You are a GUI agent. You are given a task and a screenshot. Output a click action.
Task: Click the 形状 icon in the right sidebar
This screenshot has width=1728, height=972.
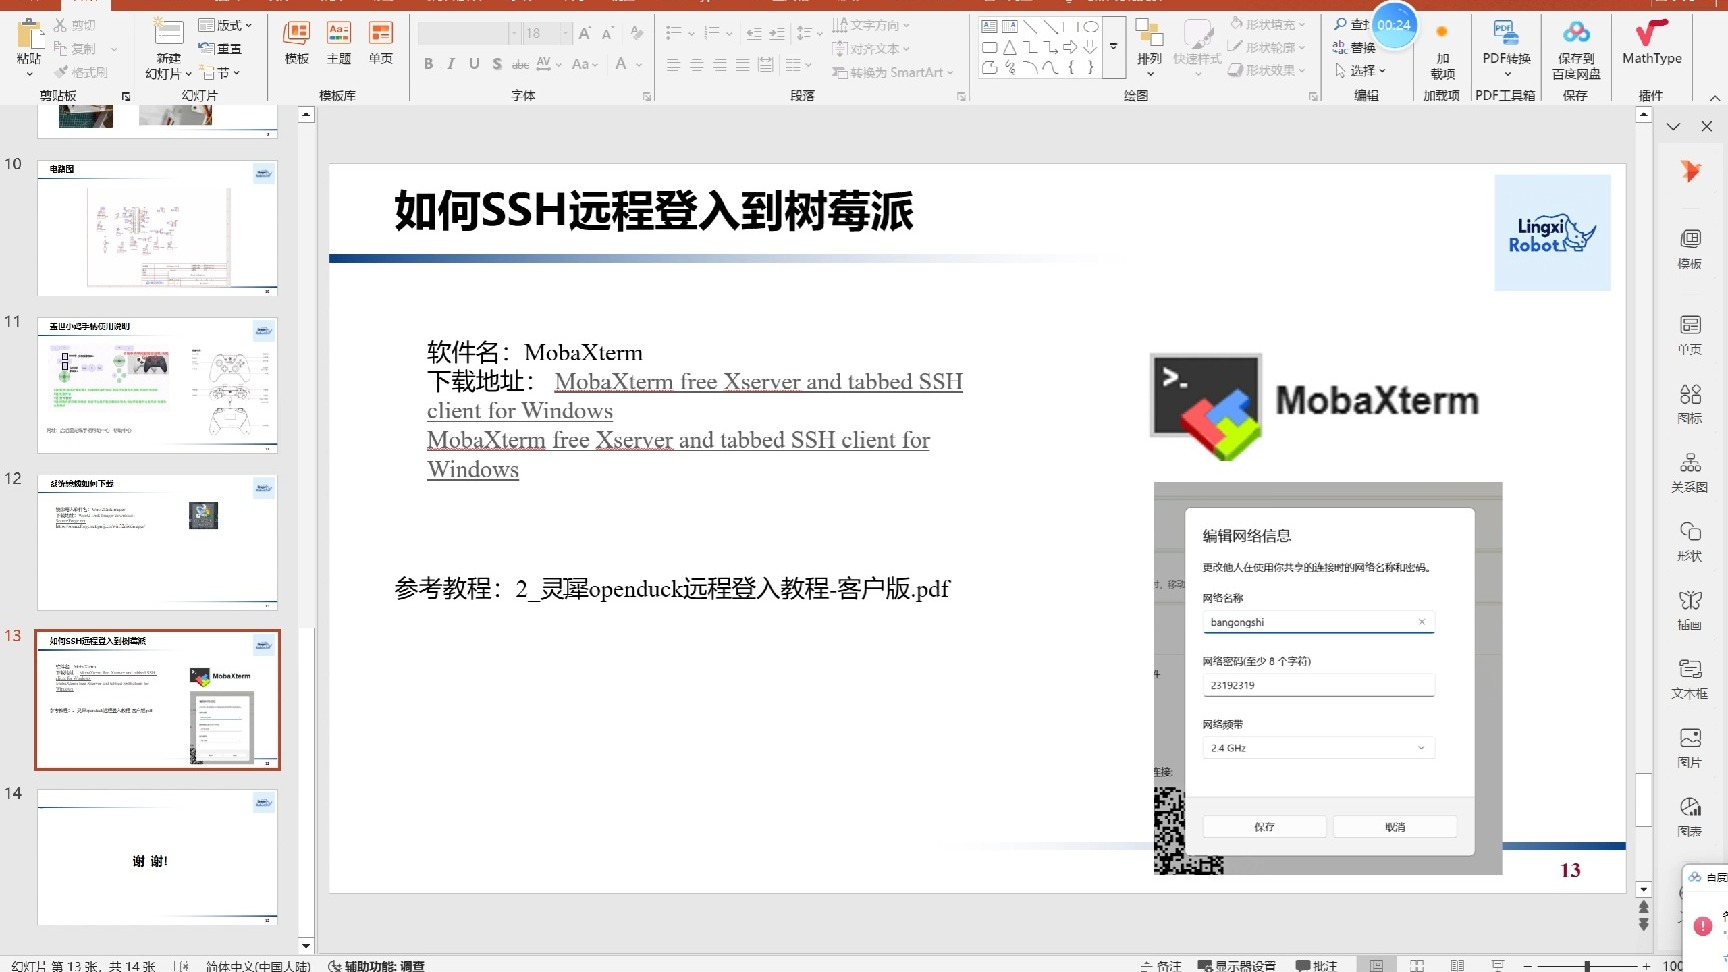tap(1690, 540)
